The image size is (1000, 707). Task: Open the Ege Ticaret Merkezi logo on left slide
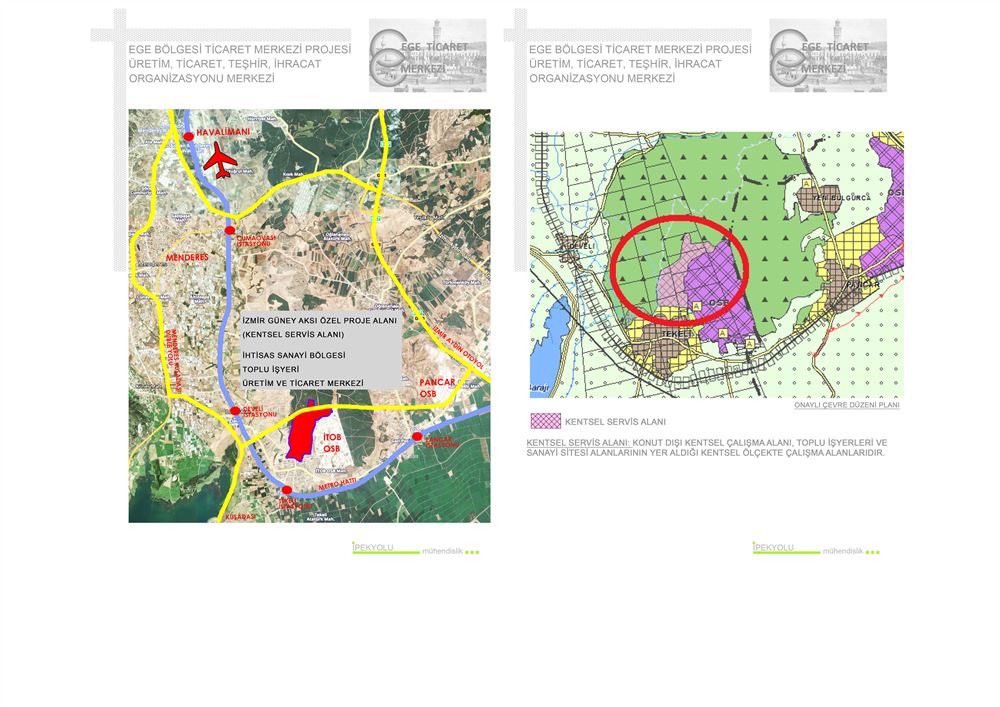tap(427, 55)
